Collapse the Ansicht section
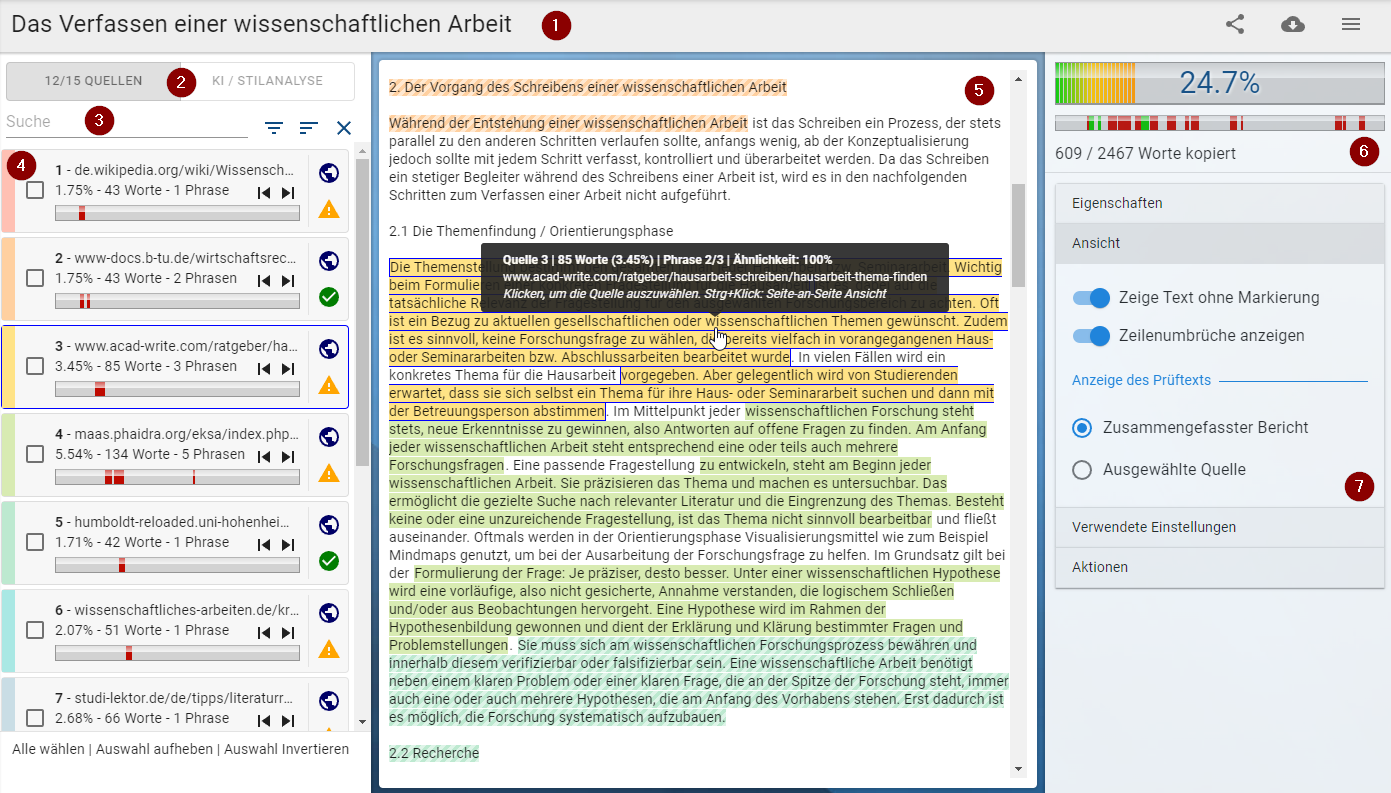 pyautogui.click(x=1220, y=243)
